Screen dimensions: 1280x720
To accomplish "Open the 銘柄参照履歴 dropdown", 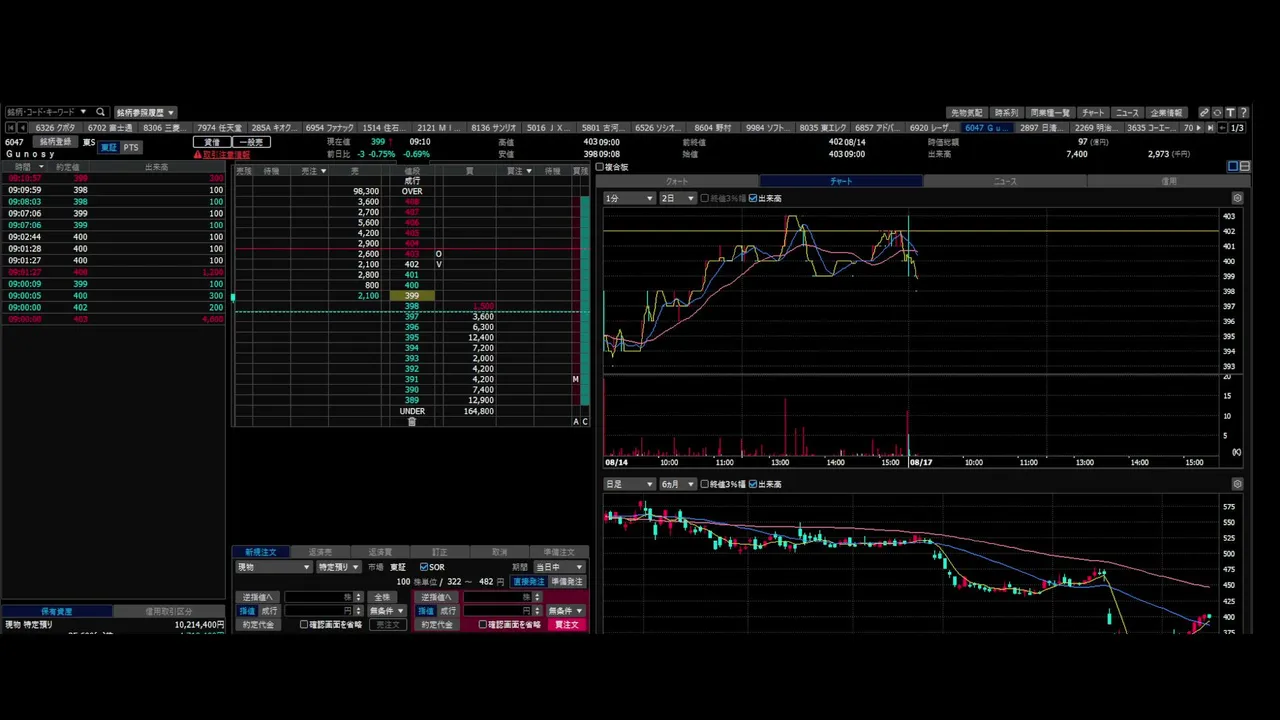I will (x=145, y=112).
